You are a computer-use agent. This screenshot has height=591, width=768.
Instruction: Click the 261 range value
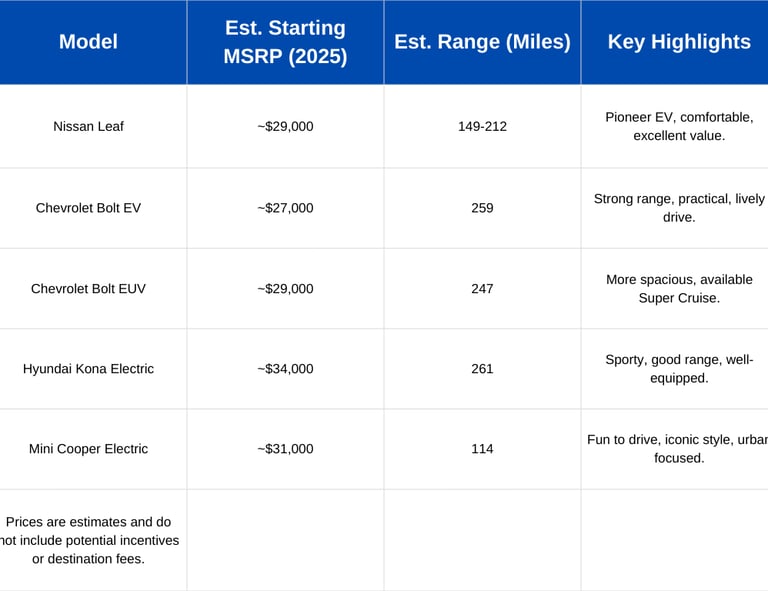pyautogui.click(x=482, y=369)
